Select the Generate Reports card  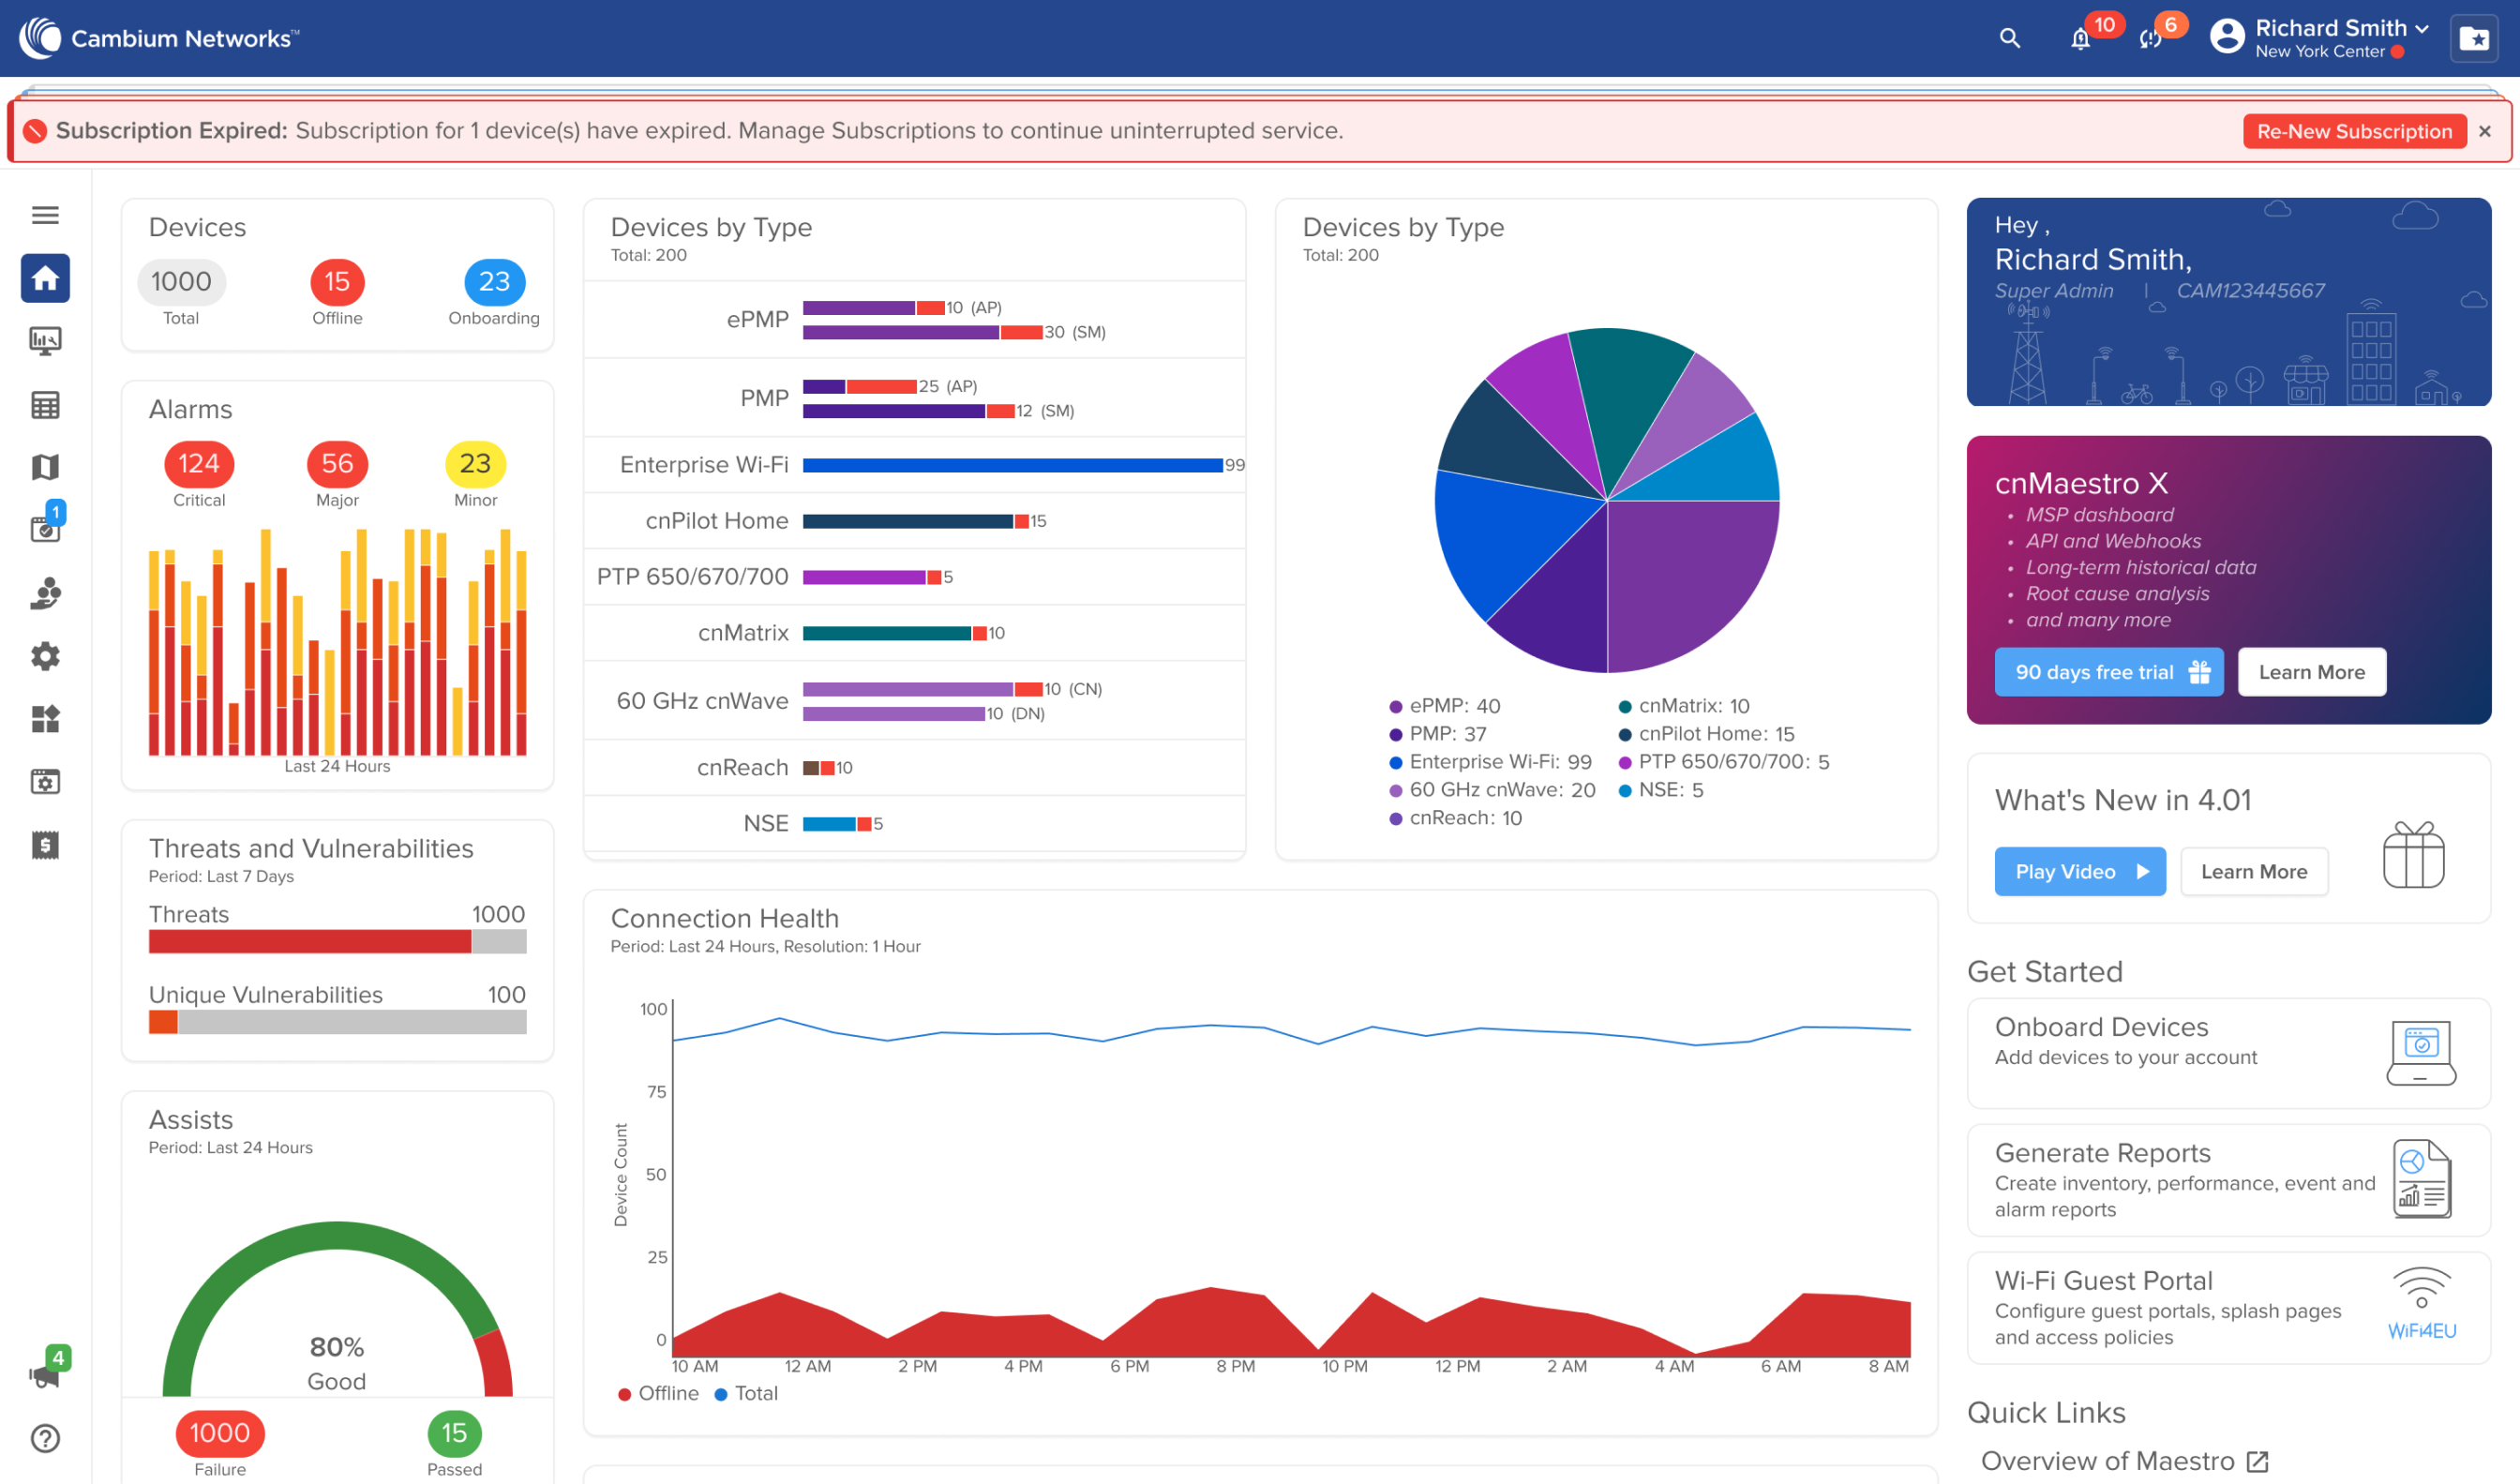(x=2228, y=1179)
